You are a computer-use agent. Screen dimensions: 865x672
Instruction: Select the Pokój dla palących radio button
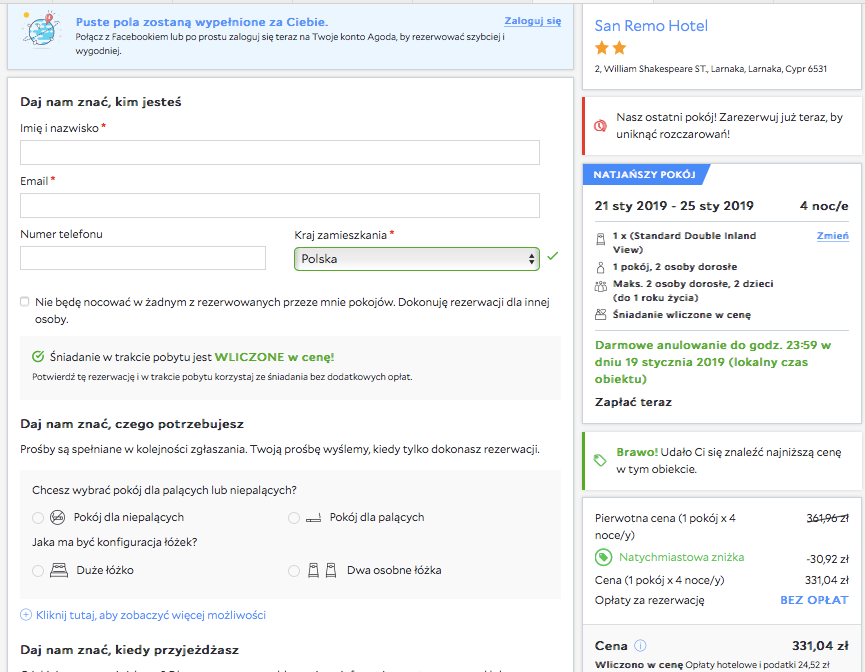294,518
